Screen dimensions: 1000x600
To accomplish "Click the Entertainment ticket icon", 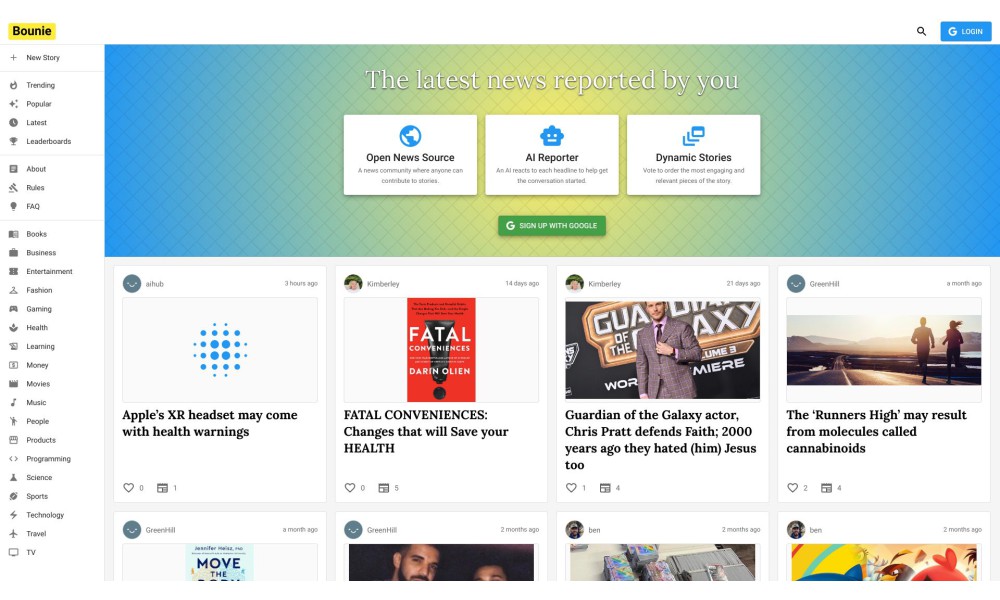I will click(x=13, y=272).
